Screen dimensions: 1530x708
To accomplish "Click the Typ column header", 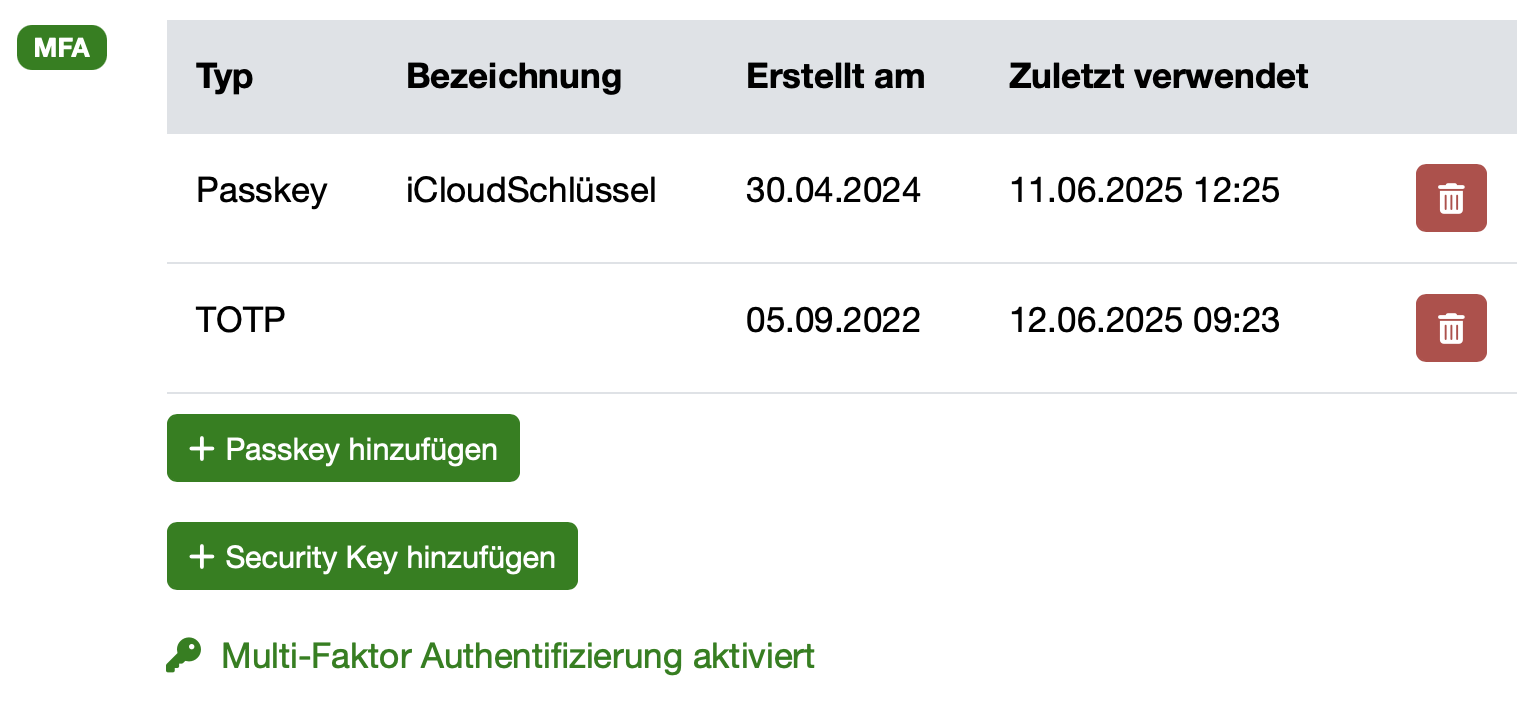I will (224, 76).
